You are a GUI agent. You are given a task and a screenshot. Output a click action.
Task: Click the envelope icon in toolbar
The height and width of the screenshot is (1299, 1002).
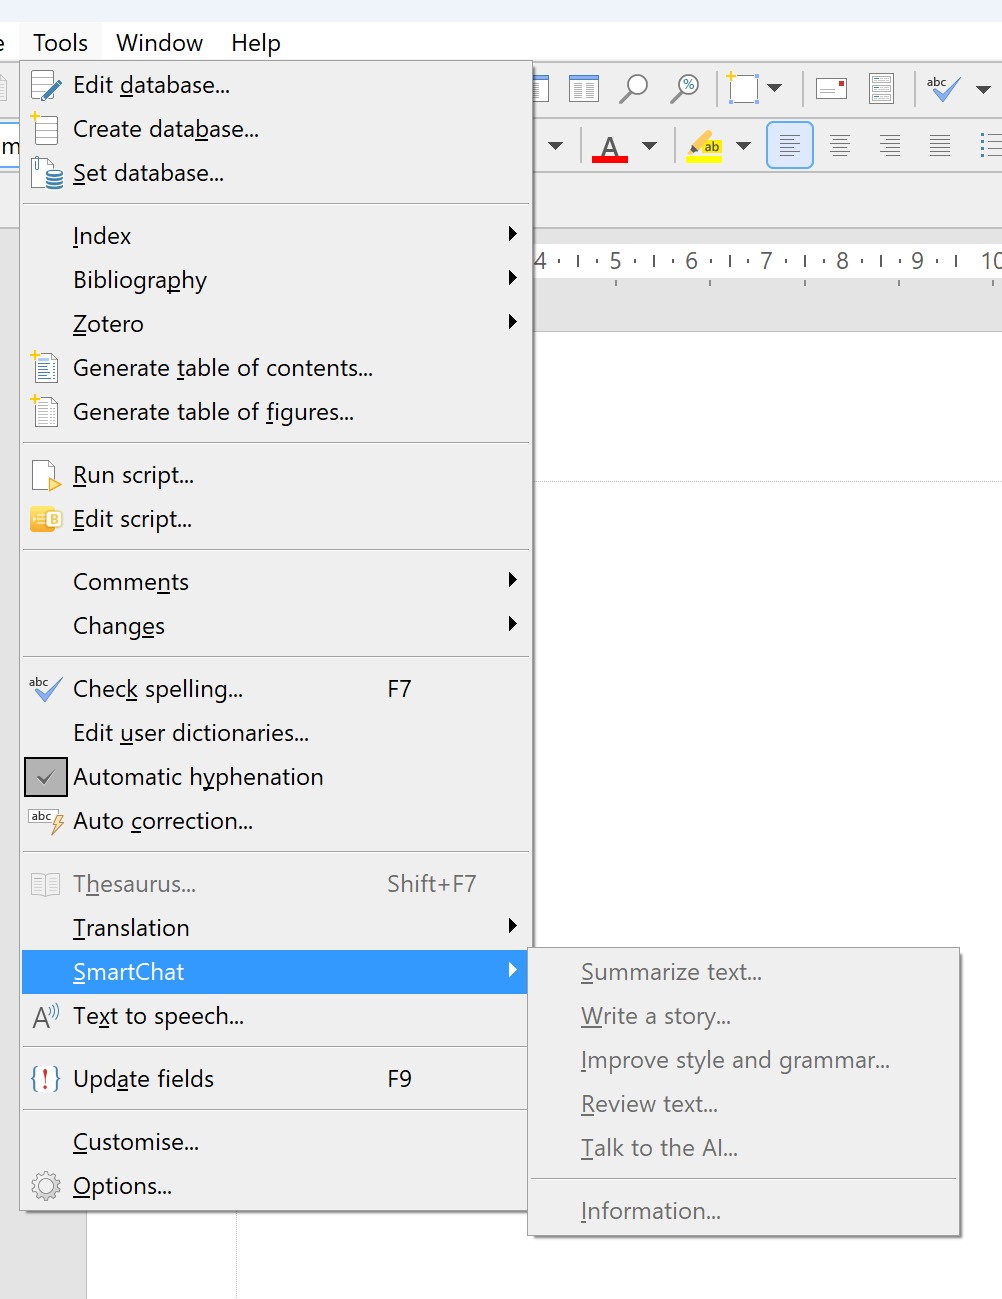(831, 89)
